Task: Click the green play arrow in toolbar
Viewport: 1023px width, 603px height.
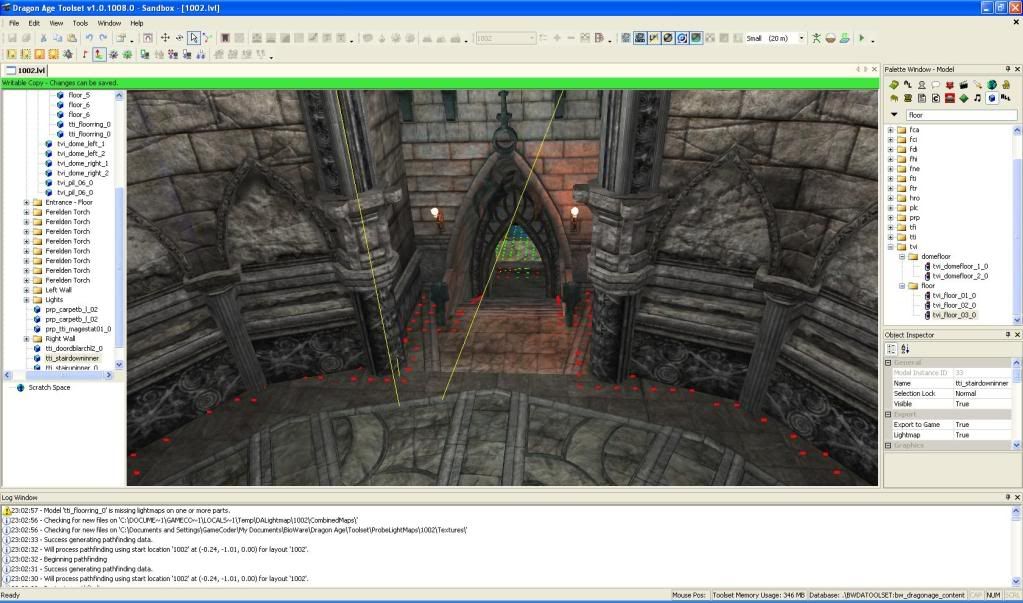Action: coord(862,38)
